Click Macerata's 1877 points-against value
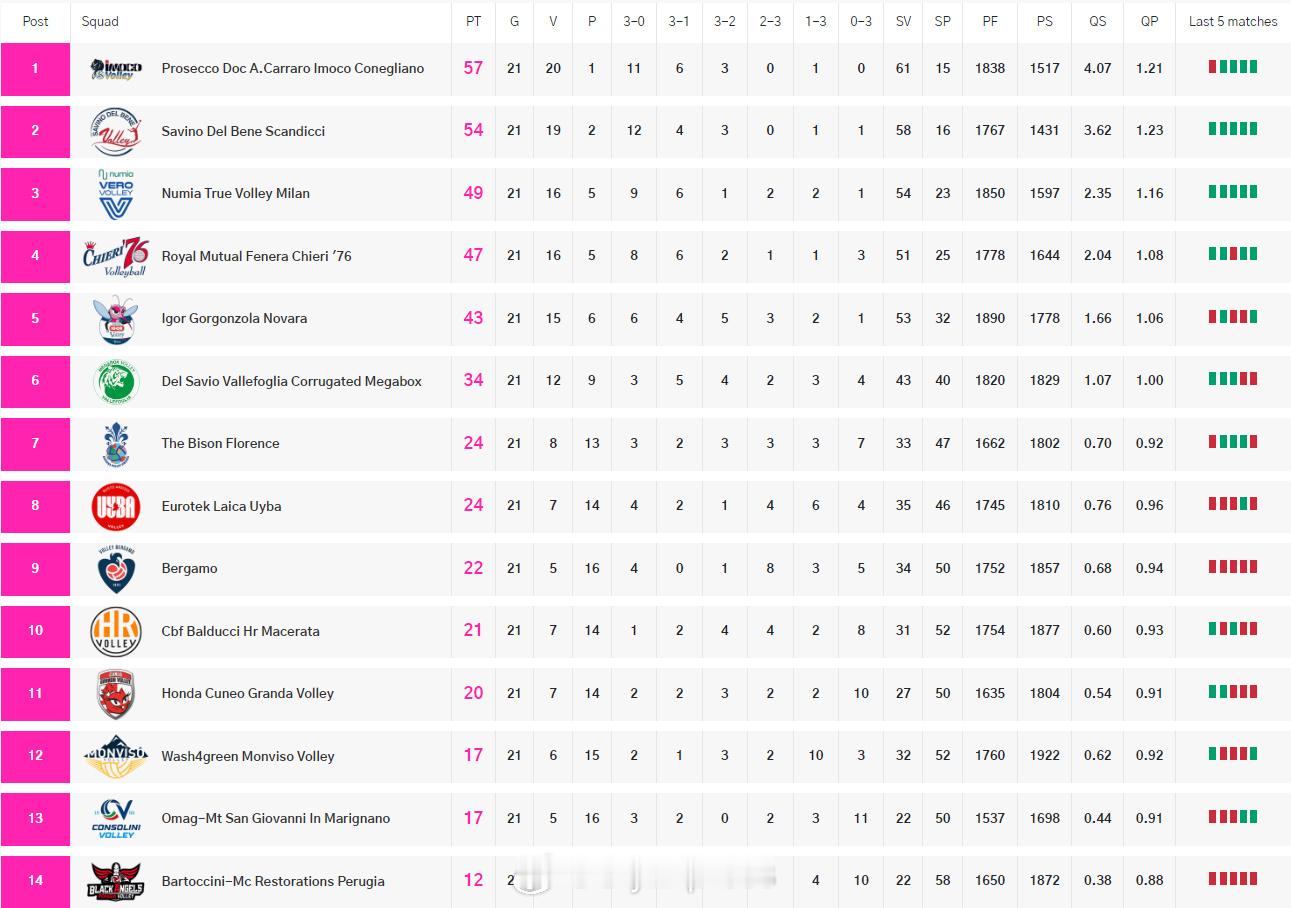1291x908 pixels. click(x=1045, y=631)
